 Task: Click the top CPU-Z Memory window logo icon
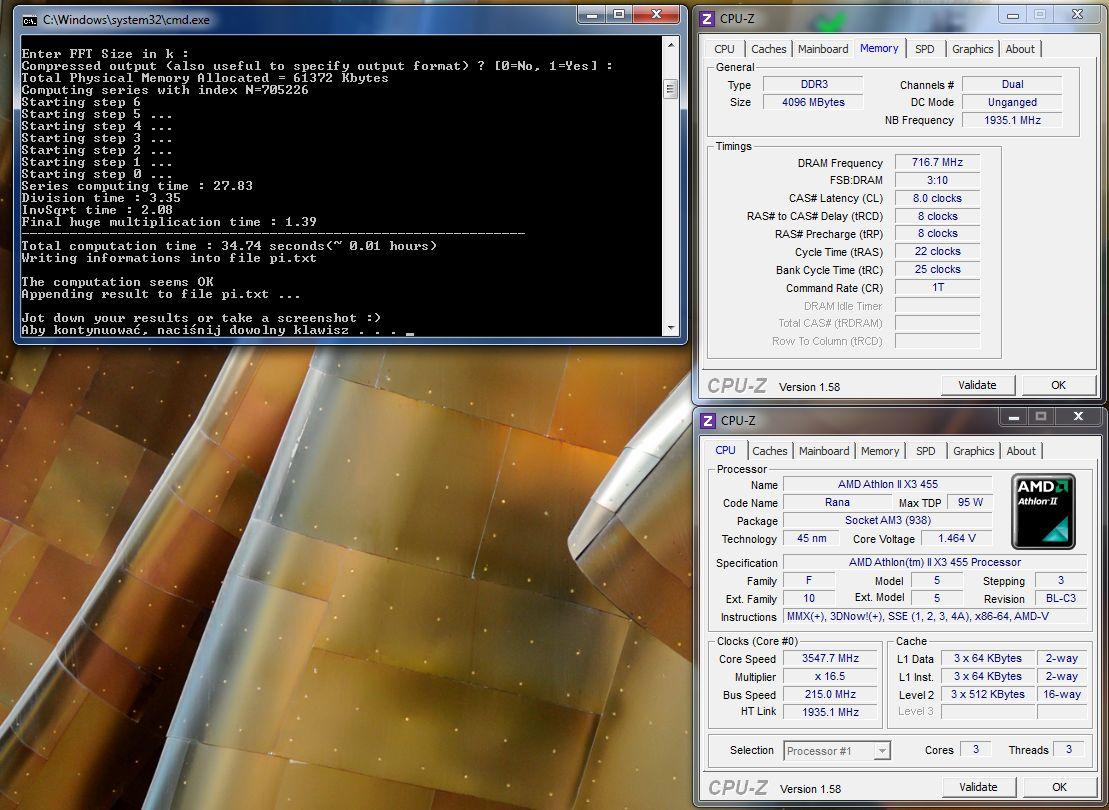coord(707,18)
